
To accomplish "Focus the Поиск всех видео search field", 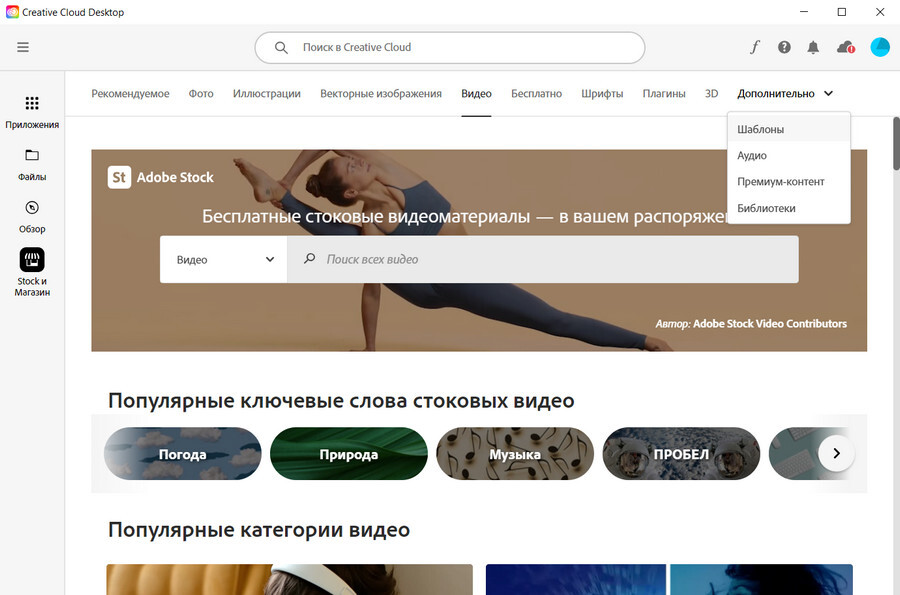I will pyautogui.click(x=542, y=259).
